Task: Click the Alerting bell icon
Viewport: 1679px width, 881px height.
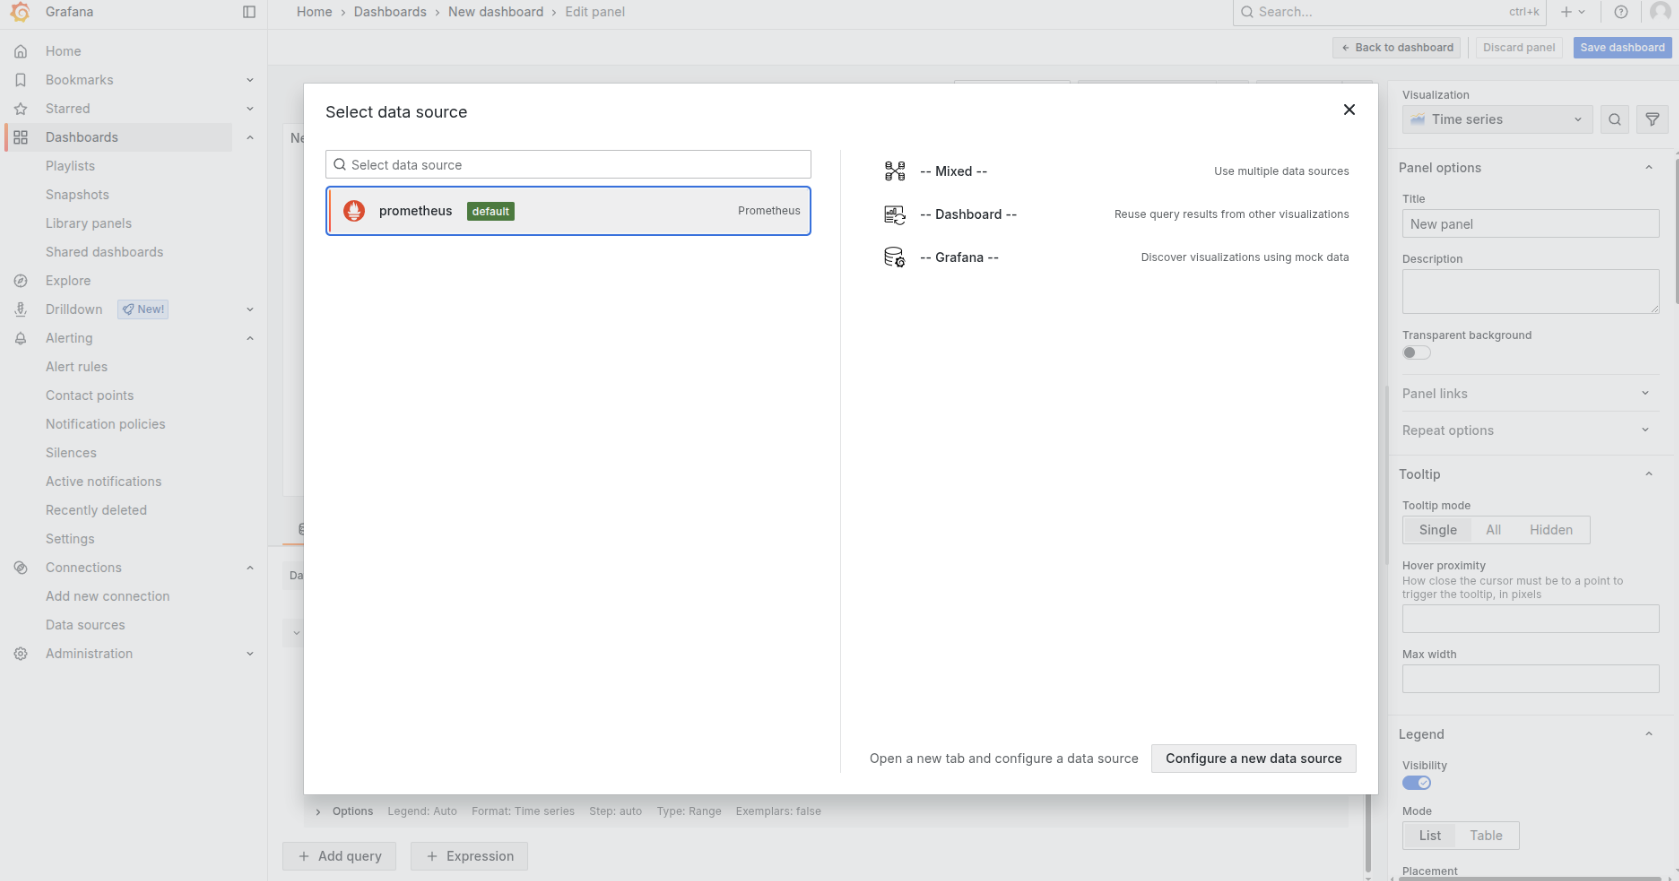Action: (x=20, y=338)
